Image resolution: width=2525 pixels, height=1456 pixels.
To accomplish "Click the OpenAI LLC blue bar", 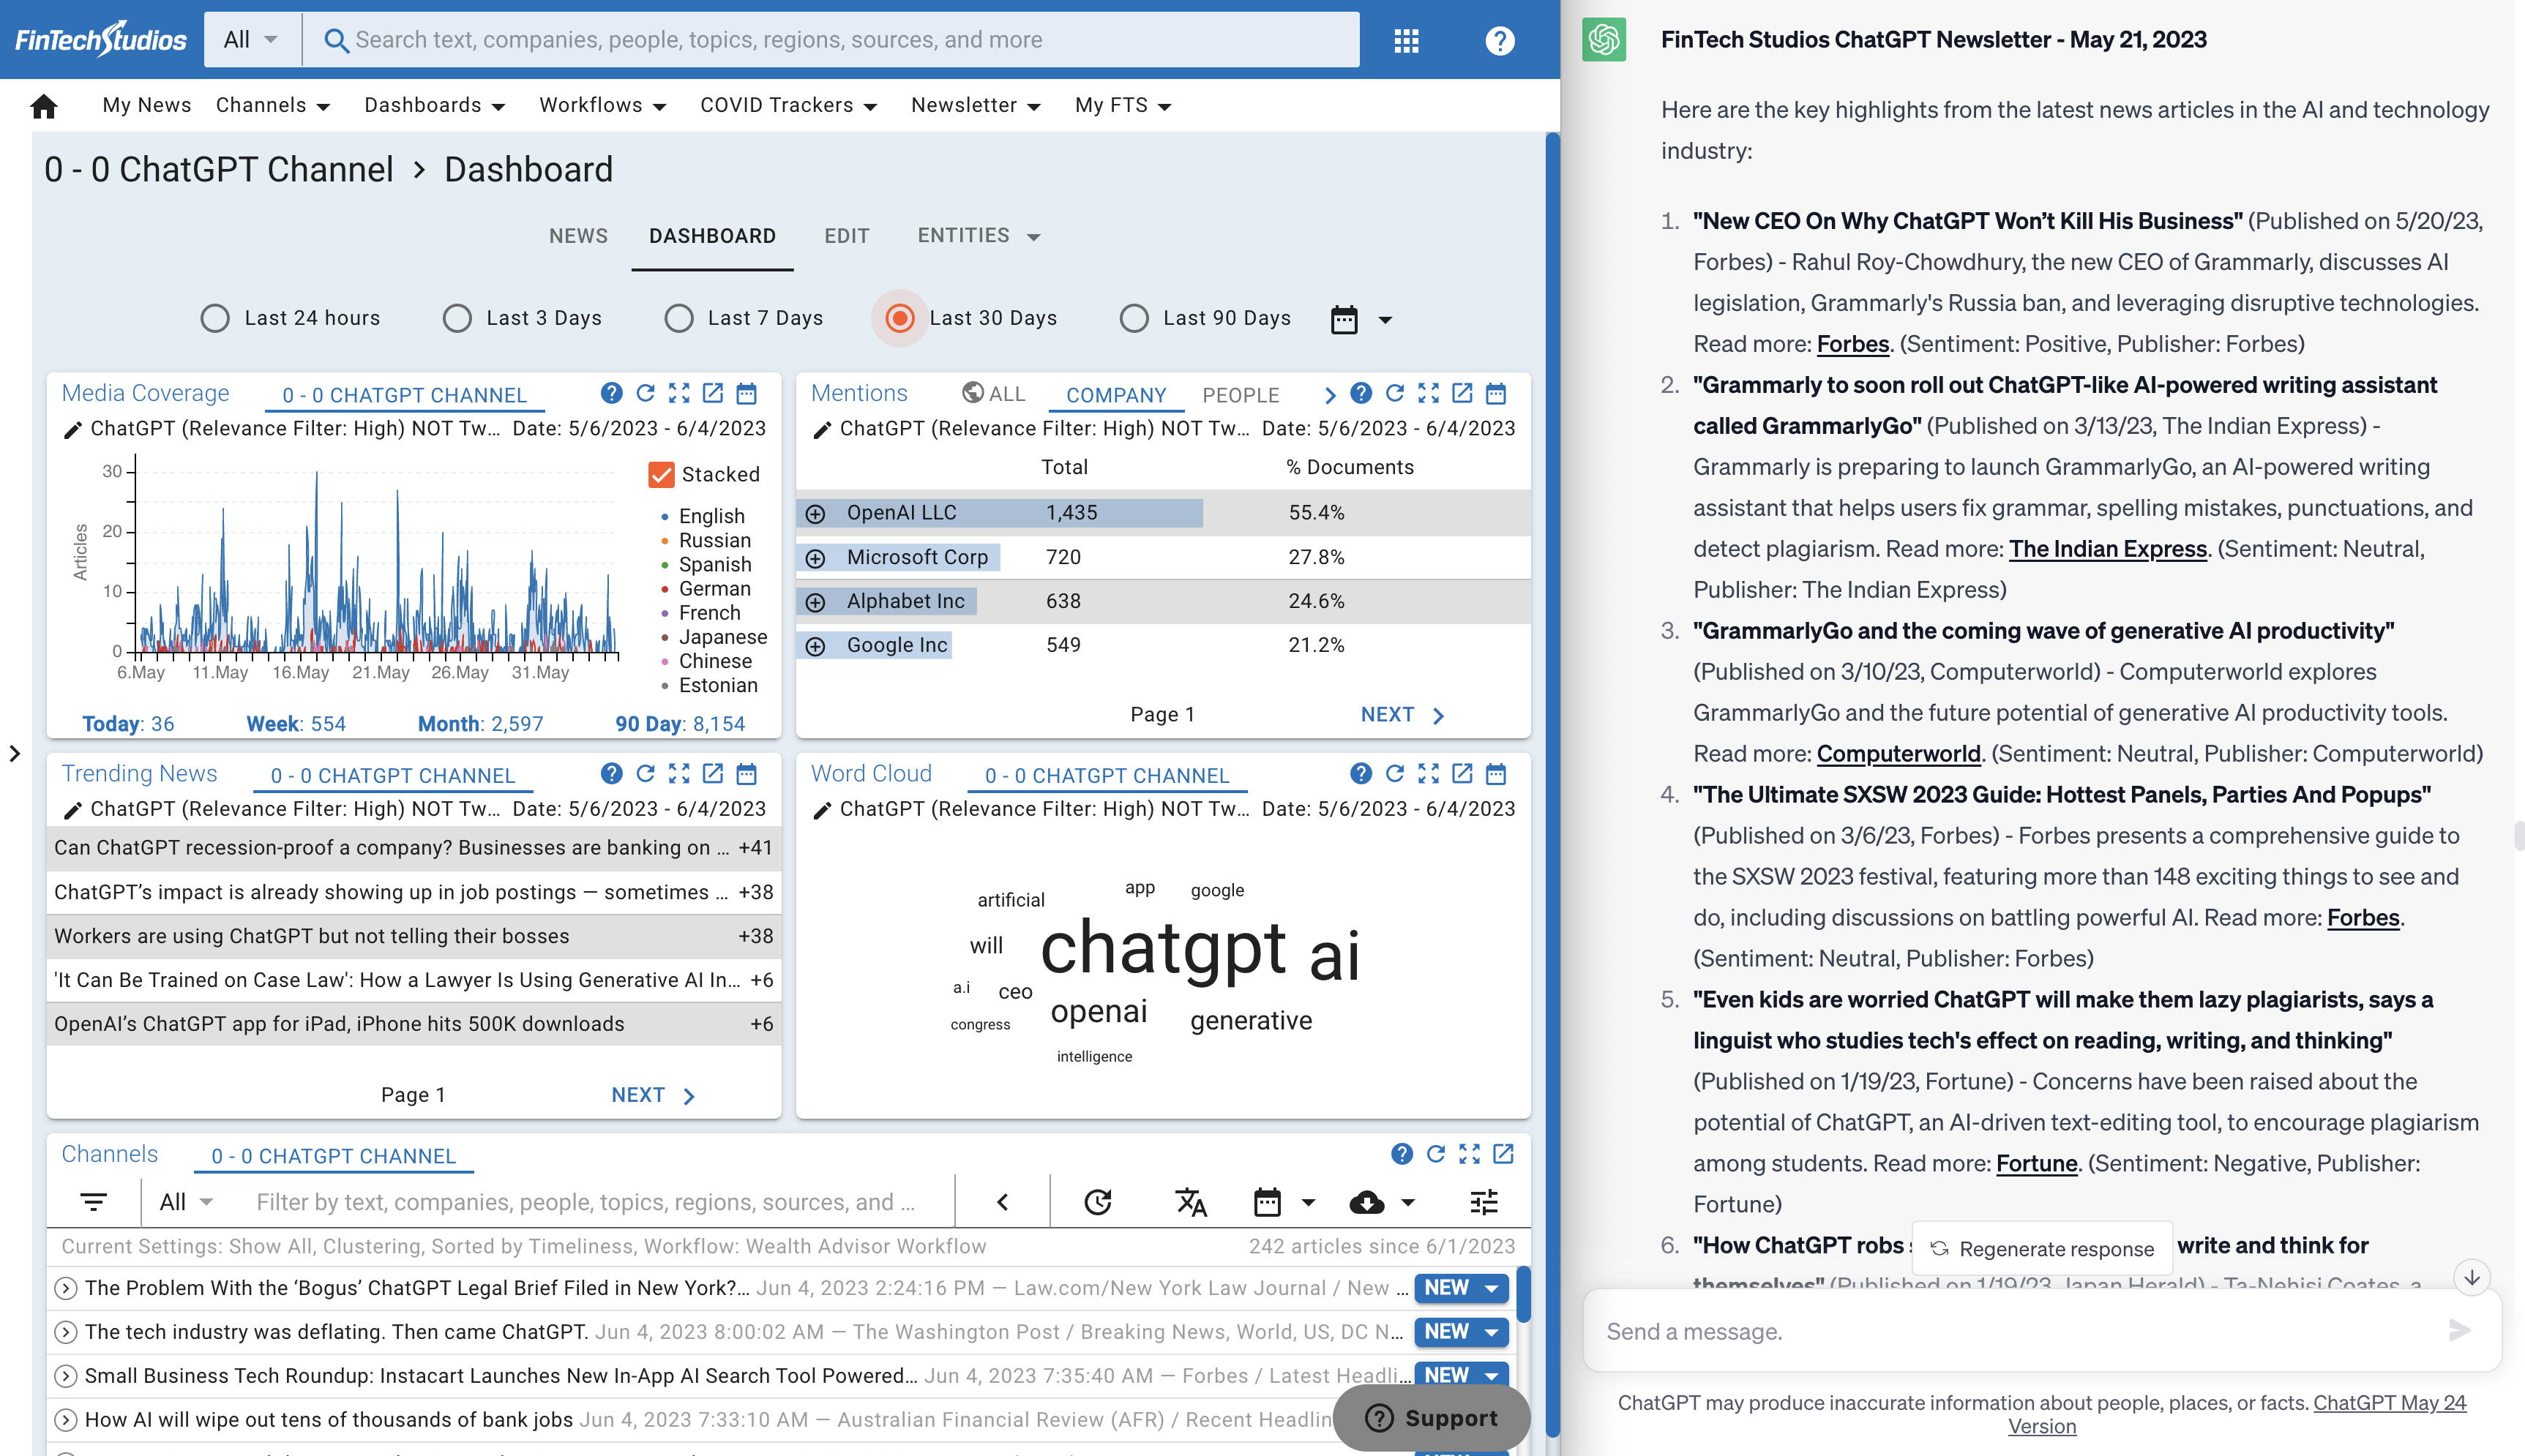I will (1000, 513).
